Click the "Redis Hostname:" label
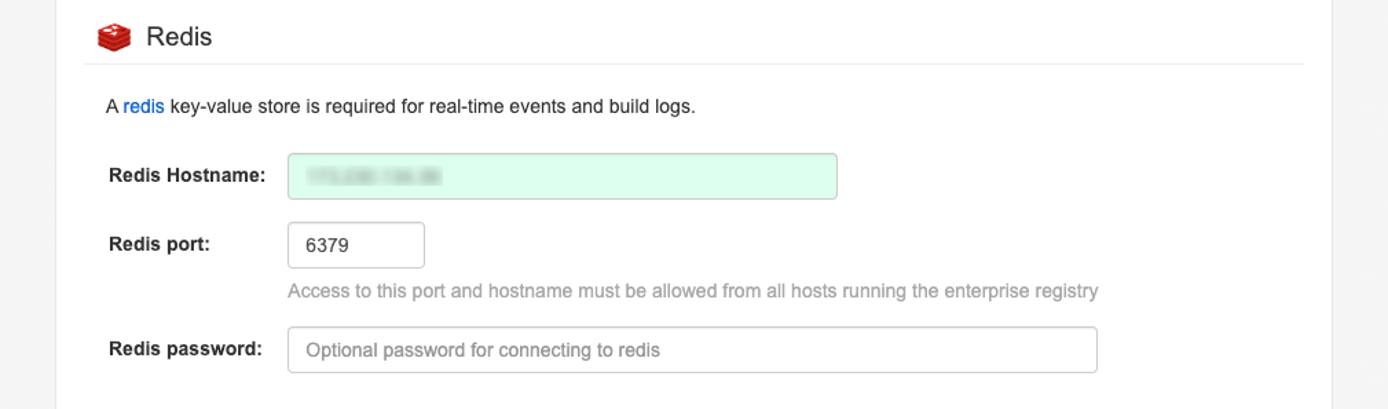The width and height of the screenshot is (1388, 409). point(187,176)
